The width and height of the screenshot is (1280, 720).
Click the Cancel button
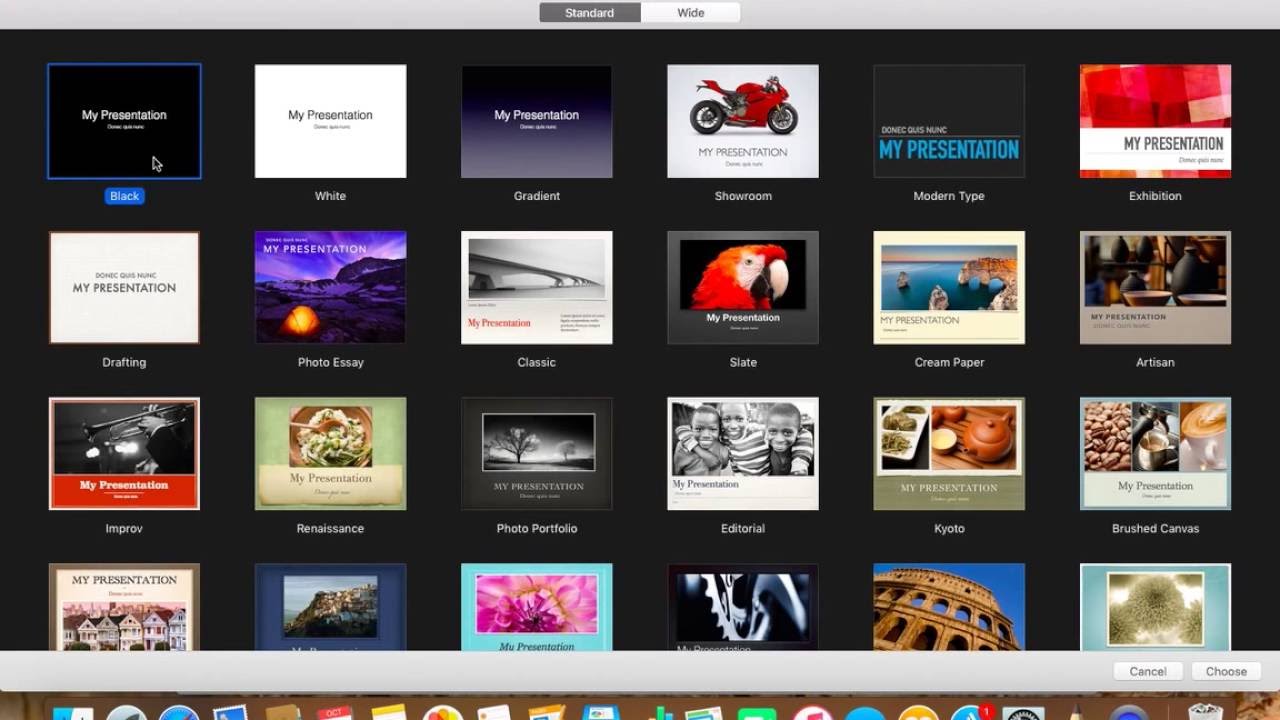pos(1148,672)
